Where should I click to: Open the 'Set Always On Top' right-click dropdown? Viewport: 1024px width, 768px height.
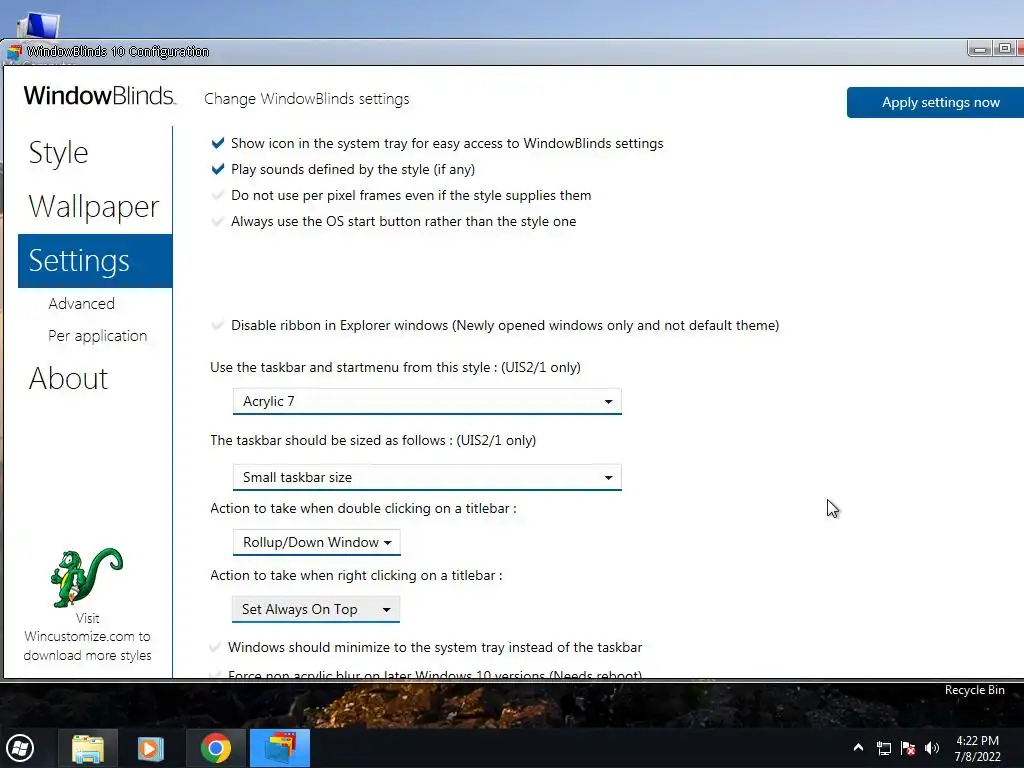[x=316, y=609]
